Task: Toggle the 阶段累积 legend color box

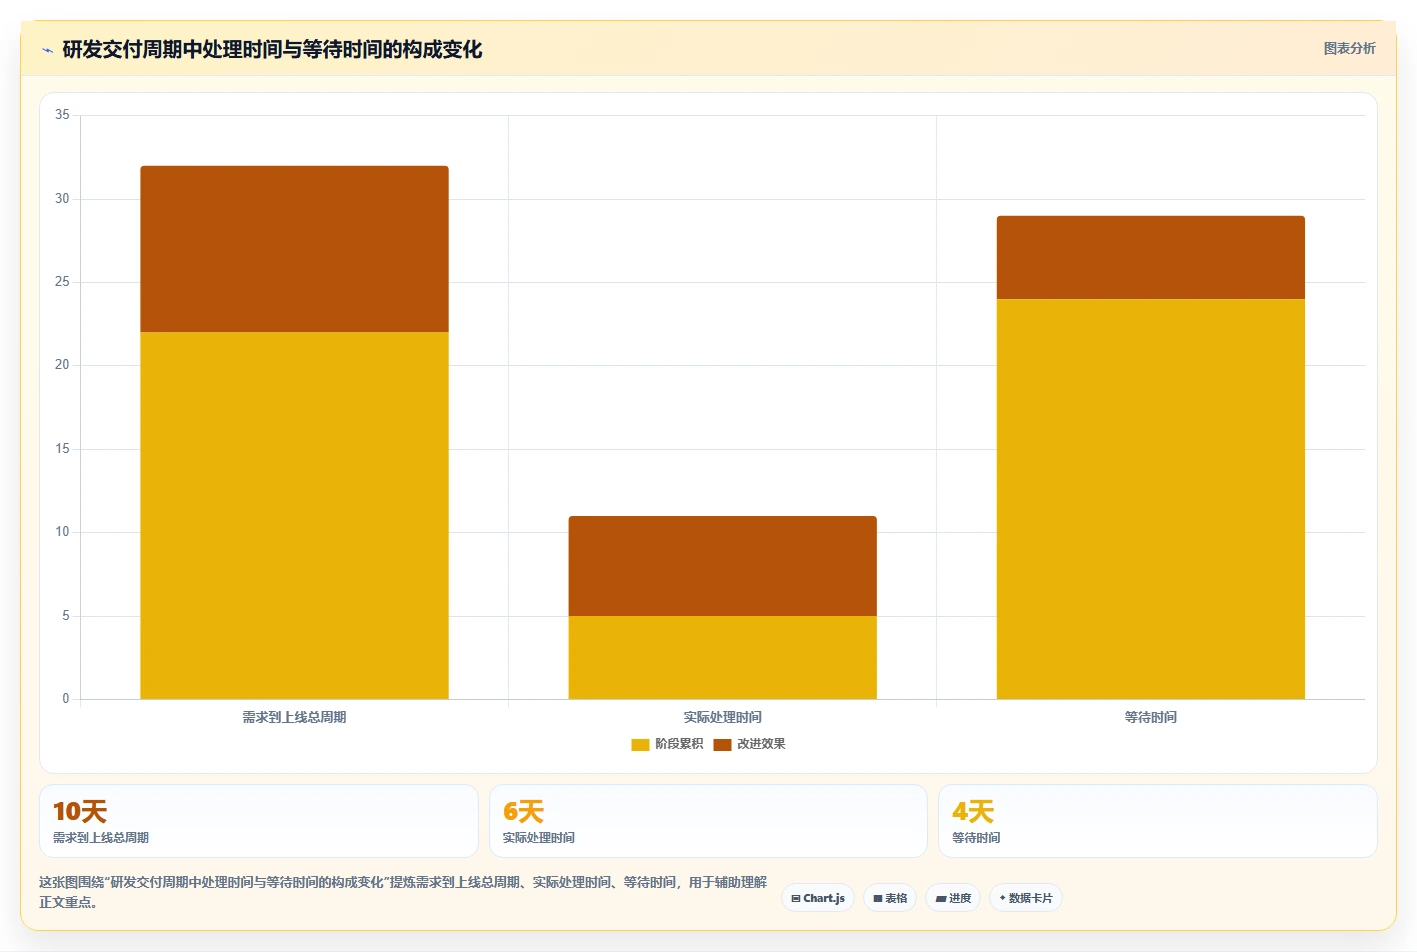Action: (x=640, y=744)
